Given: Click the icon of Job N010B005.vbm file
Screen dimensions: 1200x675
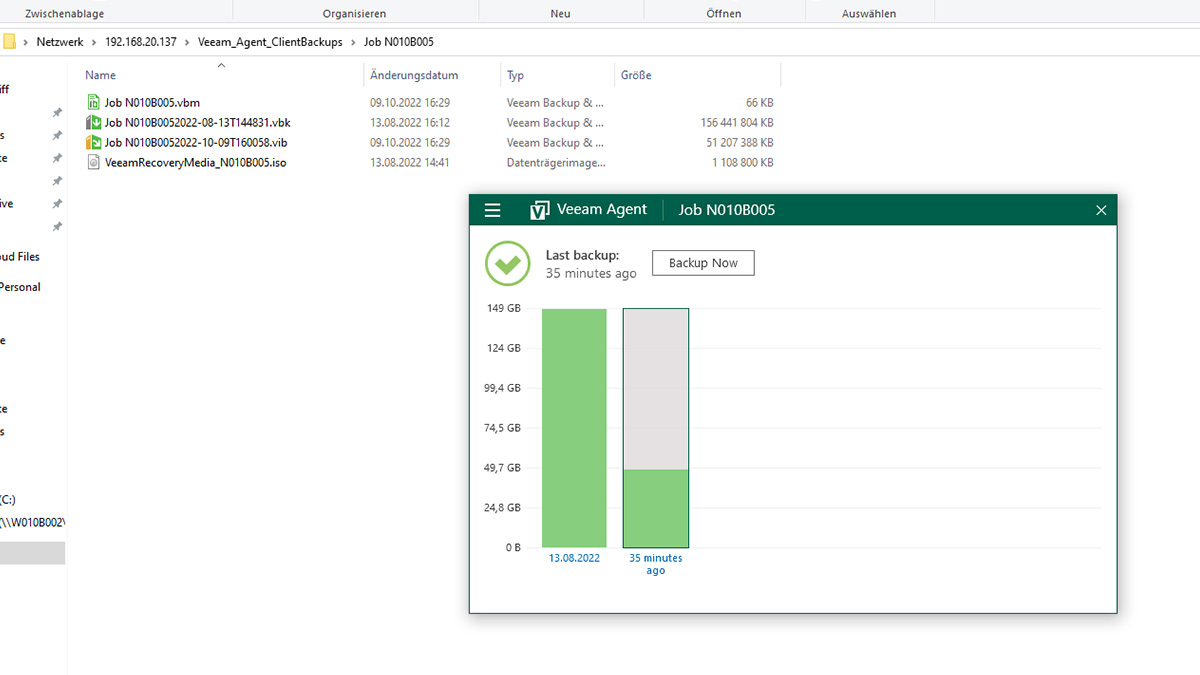Looking at the screenshot, I should [x=93, y=102].
